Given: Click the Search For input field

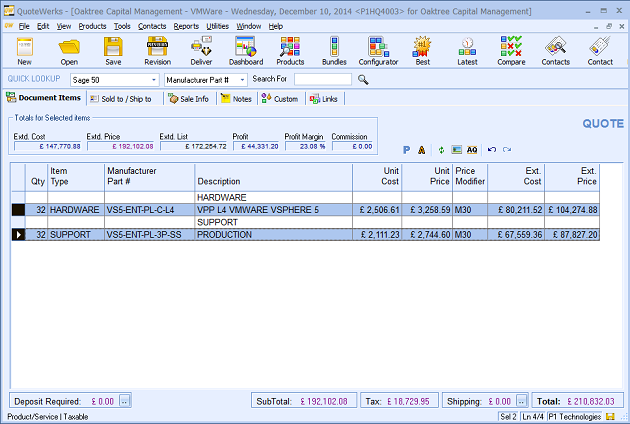Looking at the screenshot, I should click(x=323, y=80).
